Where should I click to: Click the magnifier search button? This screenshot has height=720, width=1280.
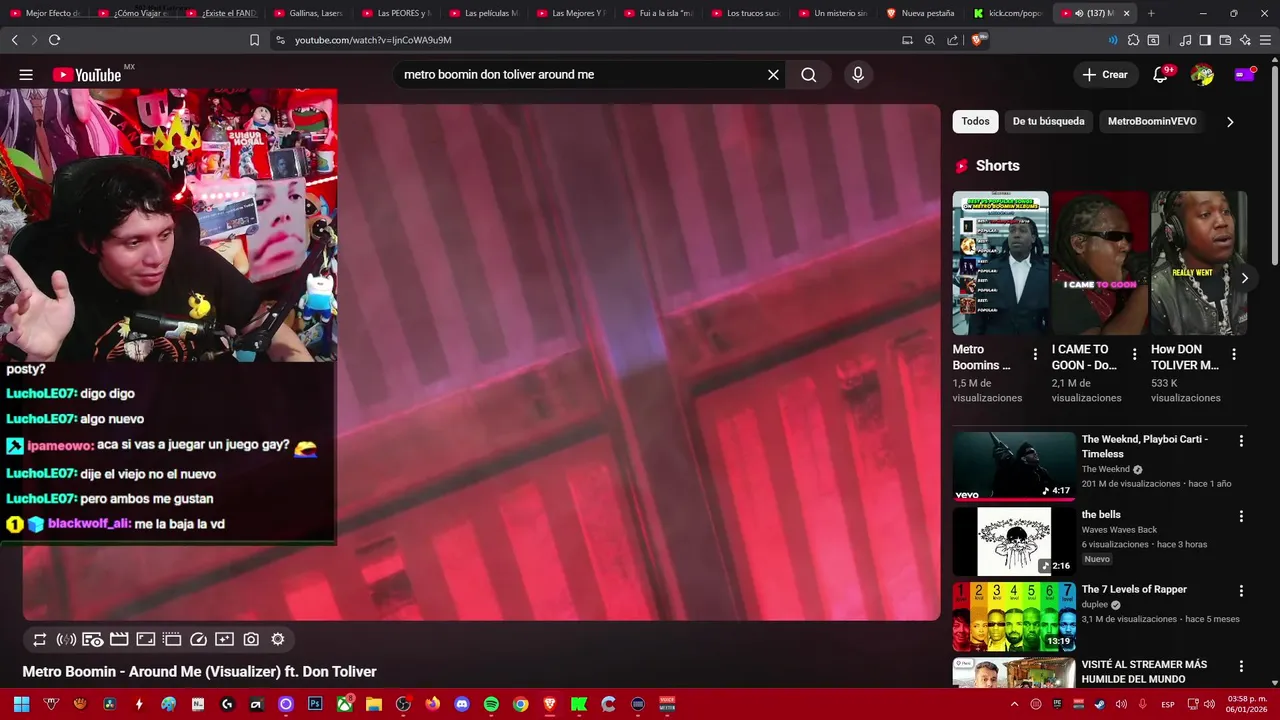[x=809, y=75]
